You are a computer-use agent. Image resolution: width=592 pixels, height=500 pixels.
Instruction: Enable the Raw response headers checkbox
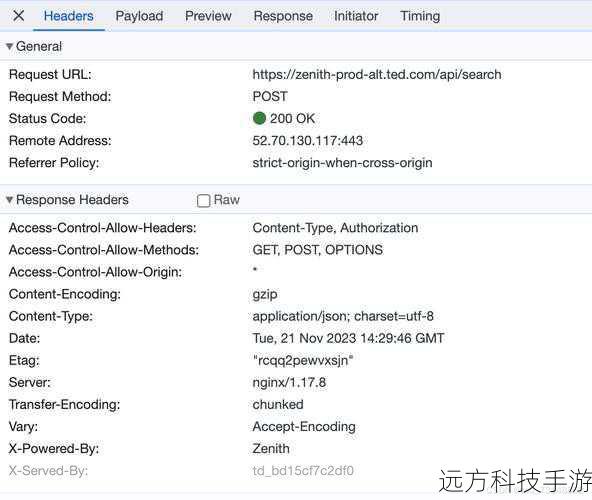(x=204, y=201)
